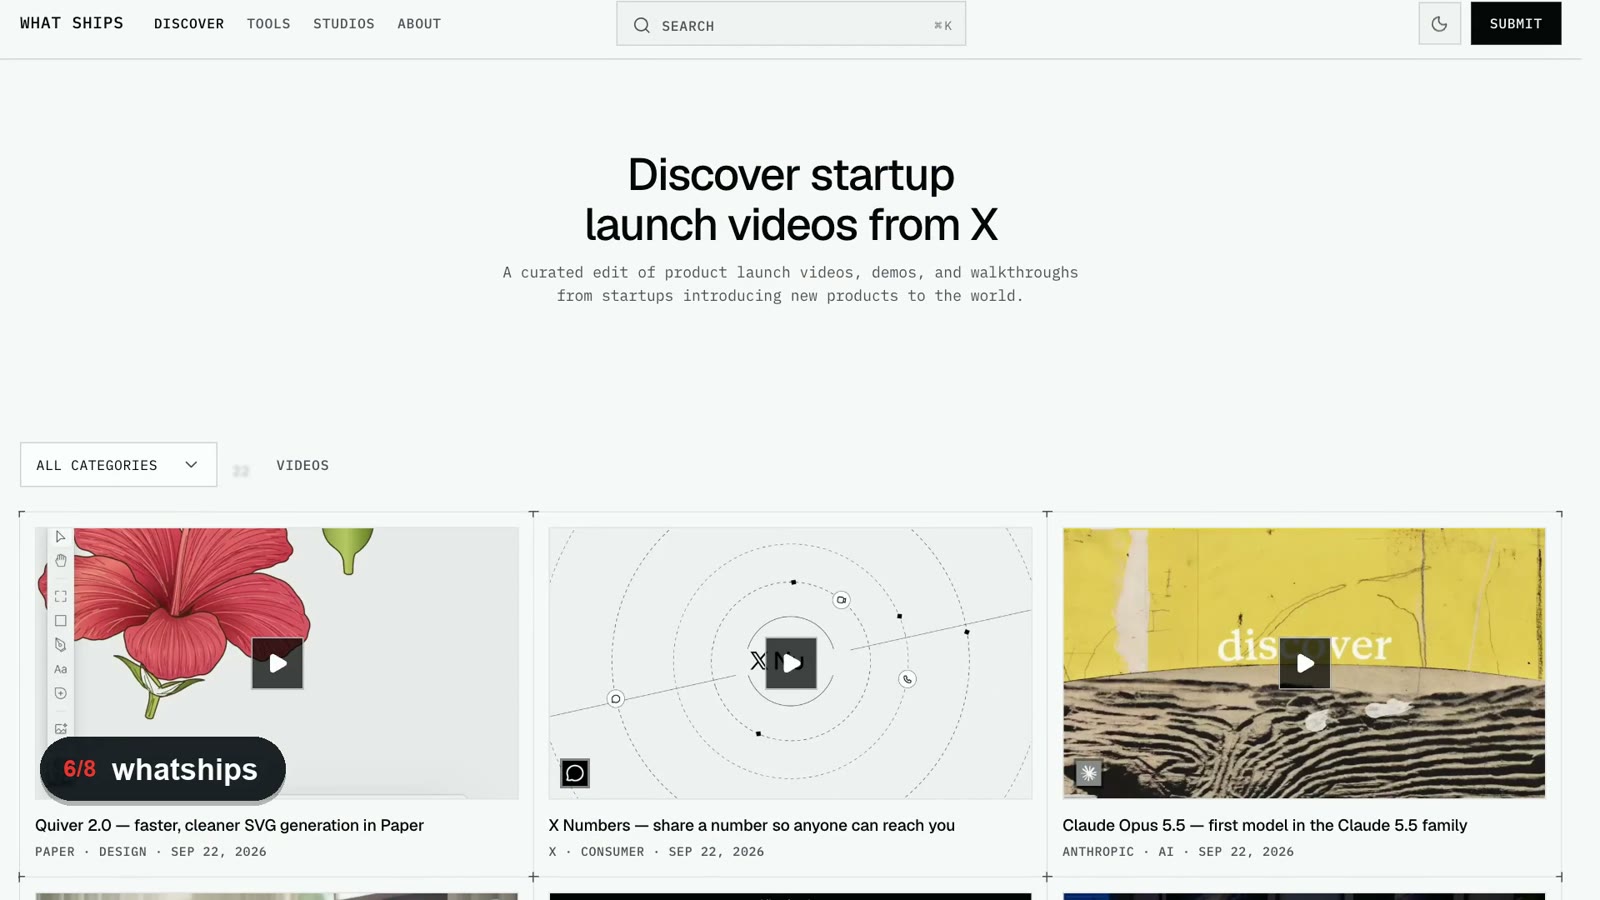1600x900 pixels.
Task: Click the search magnifier icon
Action: (642, 25)
